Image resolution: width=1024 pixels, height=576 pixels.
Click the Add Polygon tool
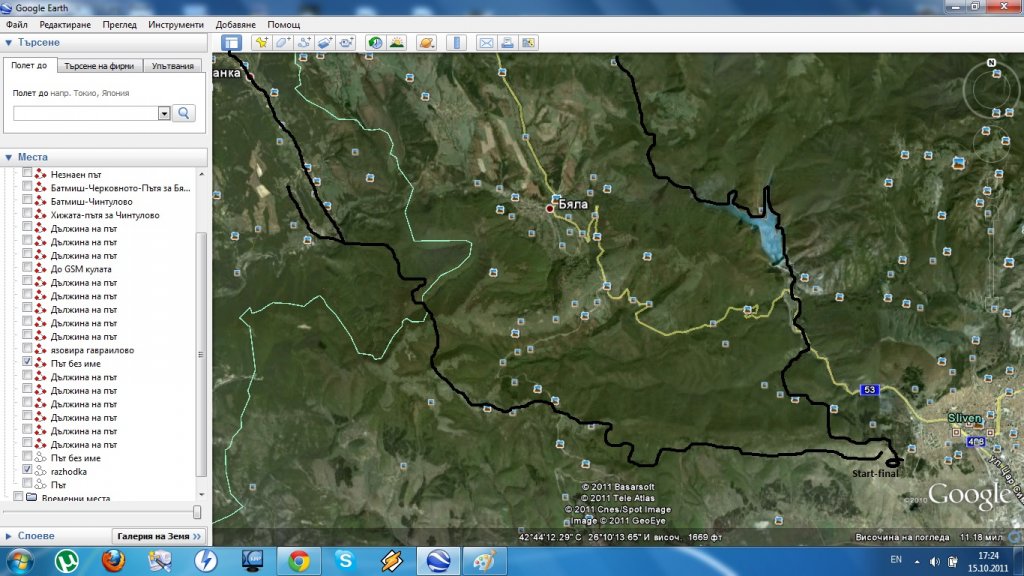pos(282,43)
